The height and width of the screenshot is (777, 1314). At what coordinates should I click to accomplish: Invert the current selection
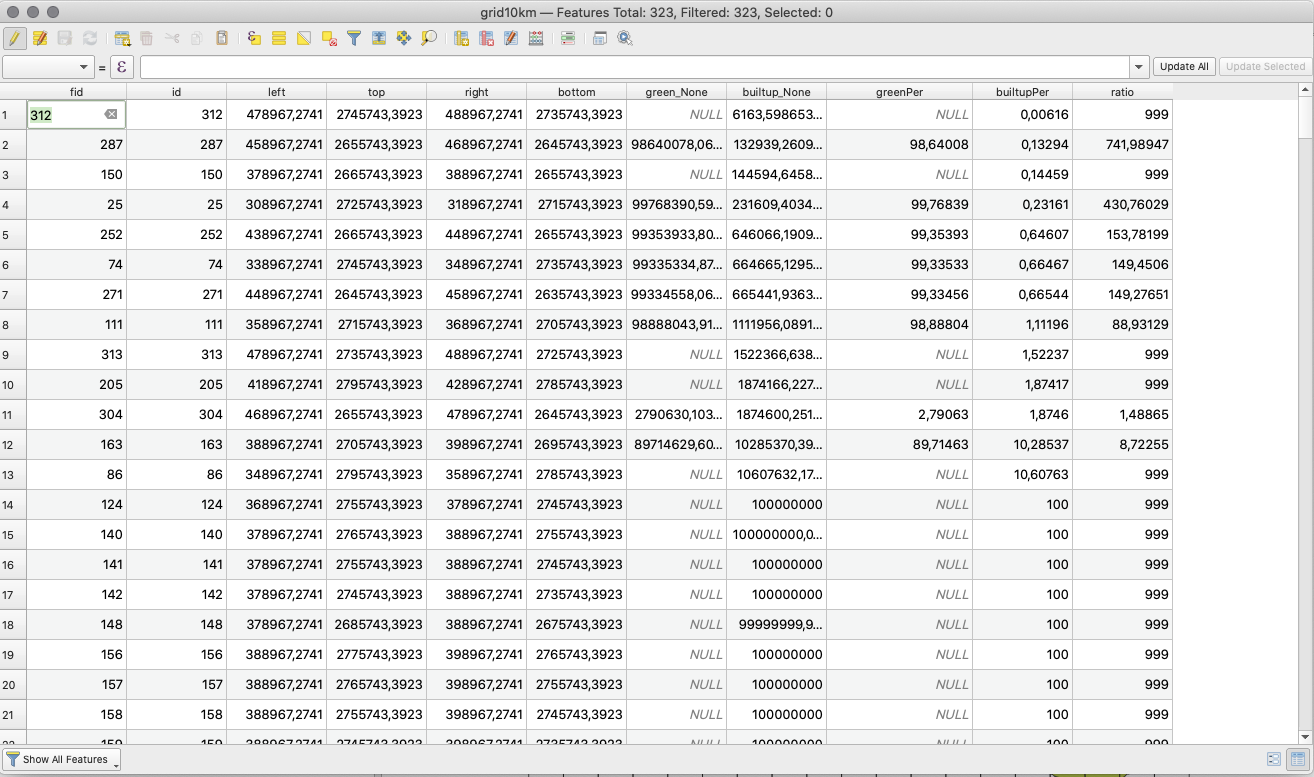pyautogui.click(x=304, y=38)
